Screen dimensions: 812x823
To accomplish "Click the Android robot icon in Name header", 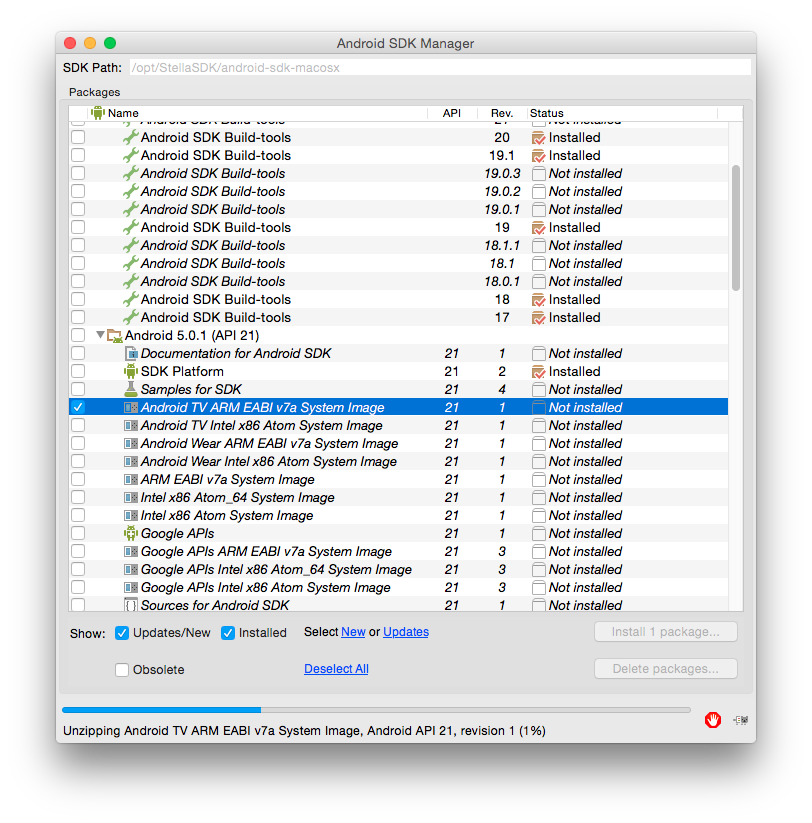I will [98, 113].
